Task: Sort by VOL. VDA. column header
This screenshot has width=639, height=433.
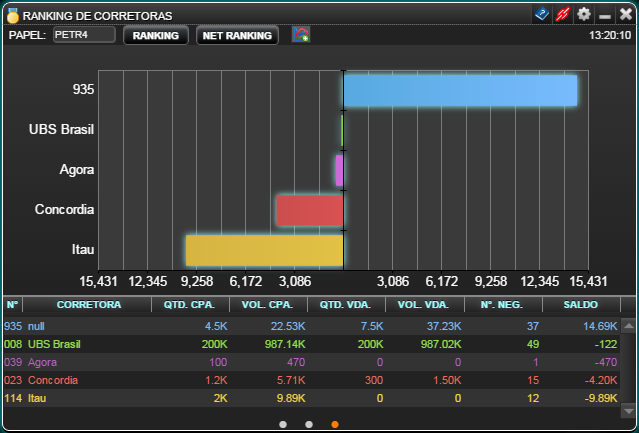Action: 423,305
